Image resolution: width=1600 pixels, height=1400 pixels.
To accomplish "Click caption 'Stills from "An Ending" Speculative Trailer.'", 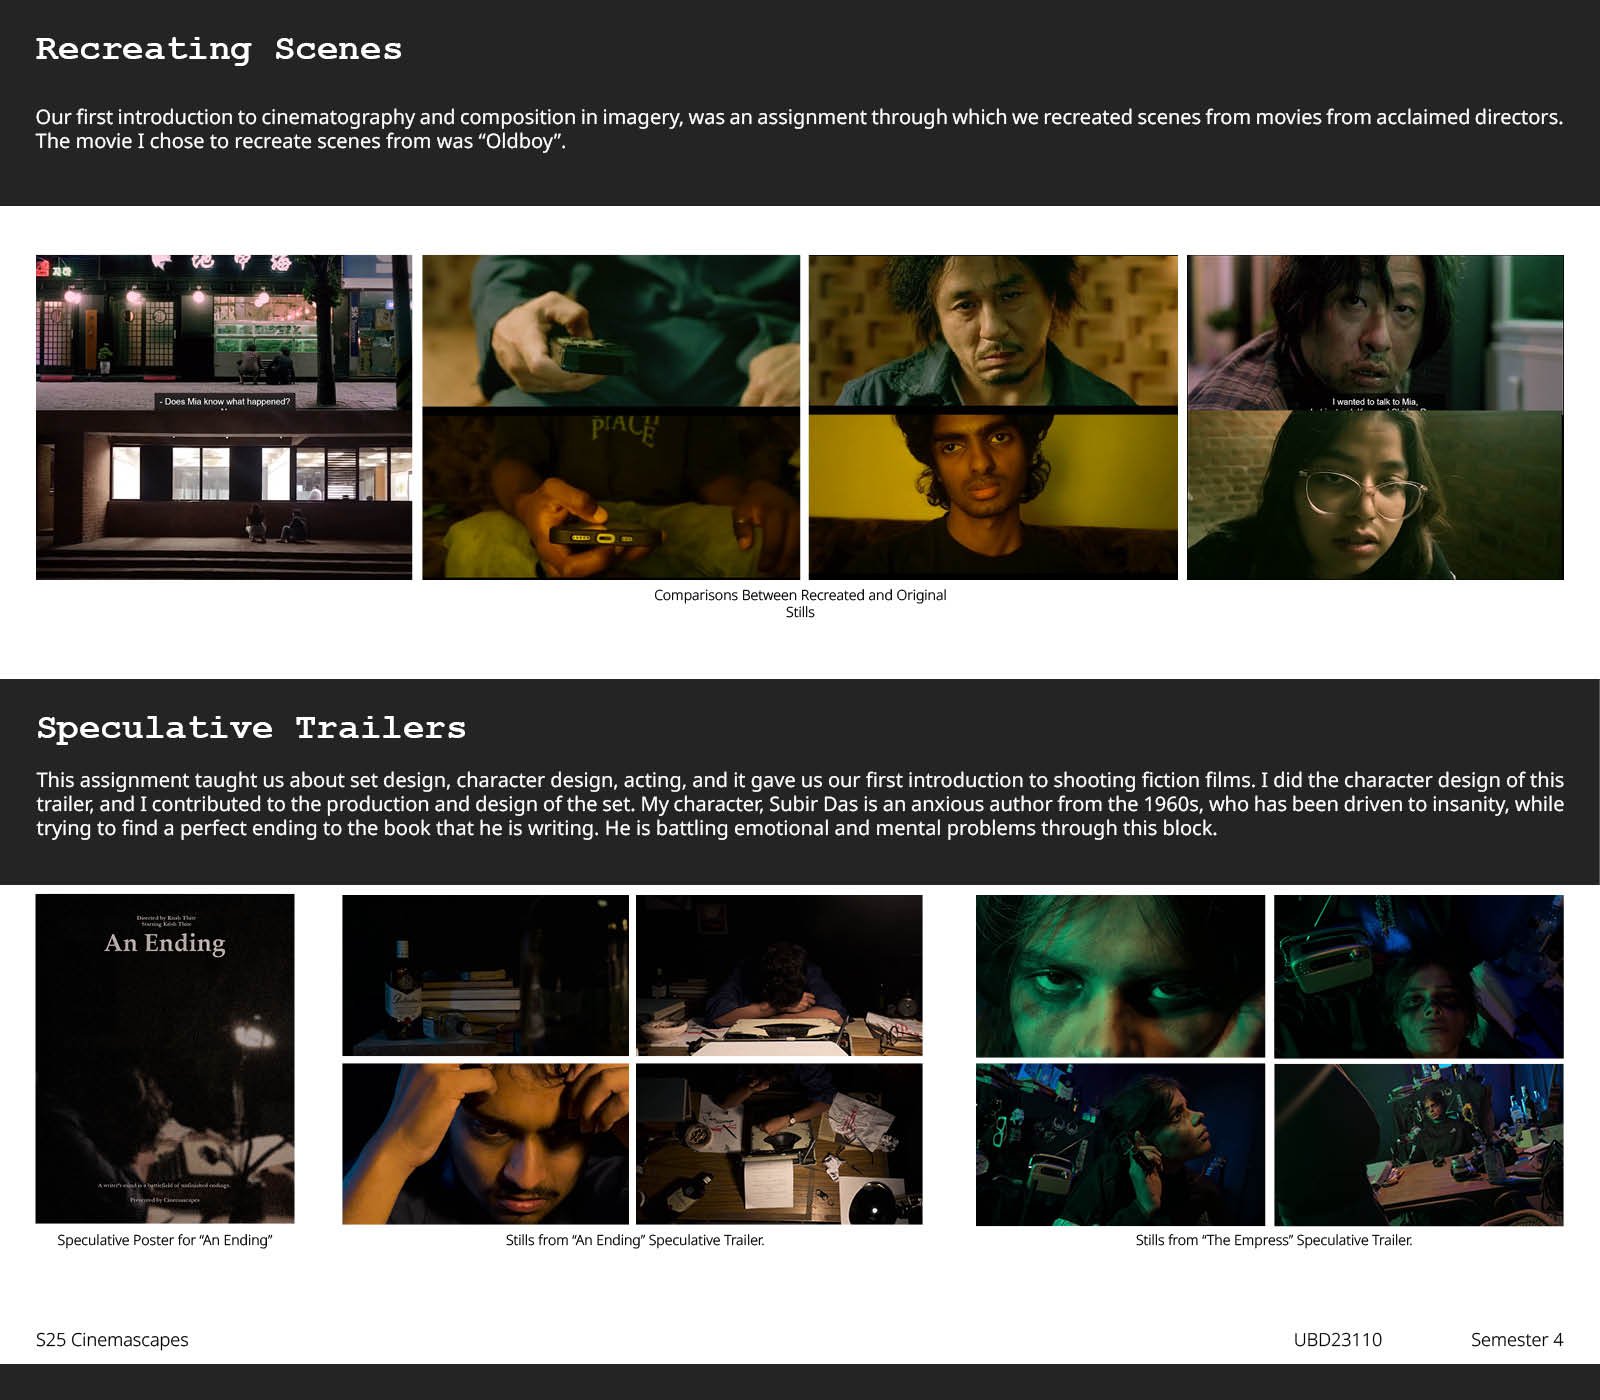I will pyautogui.click(x=635, y=1240).
